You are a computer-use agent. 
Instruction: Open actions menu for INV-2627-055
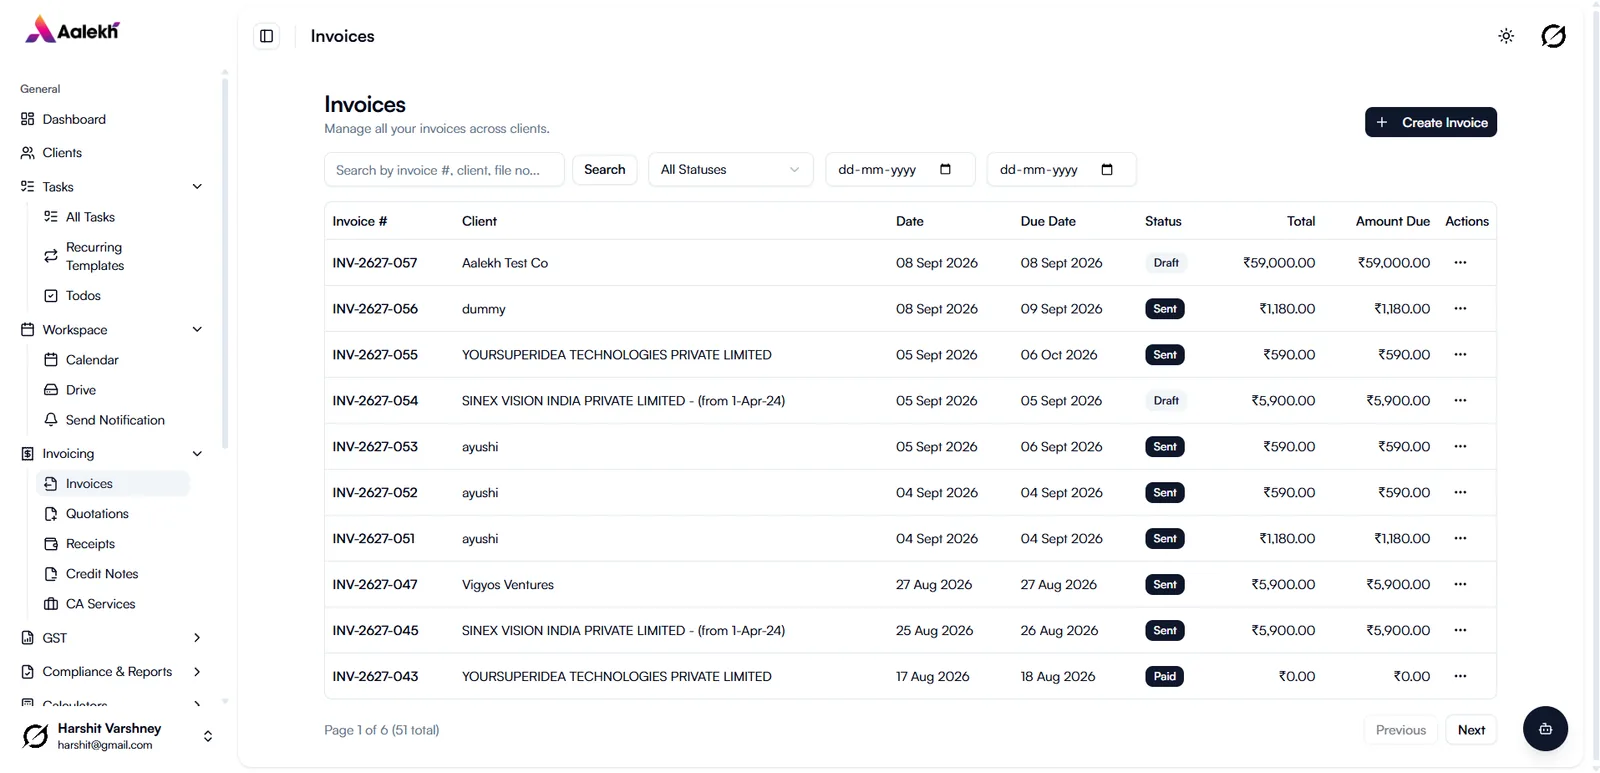pos(1460,355)
